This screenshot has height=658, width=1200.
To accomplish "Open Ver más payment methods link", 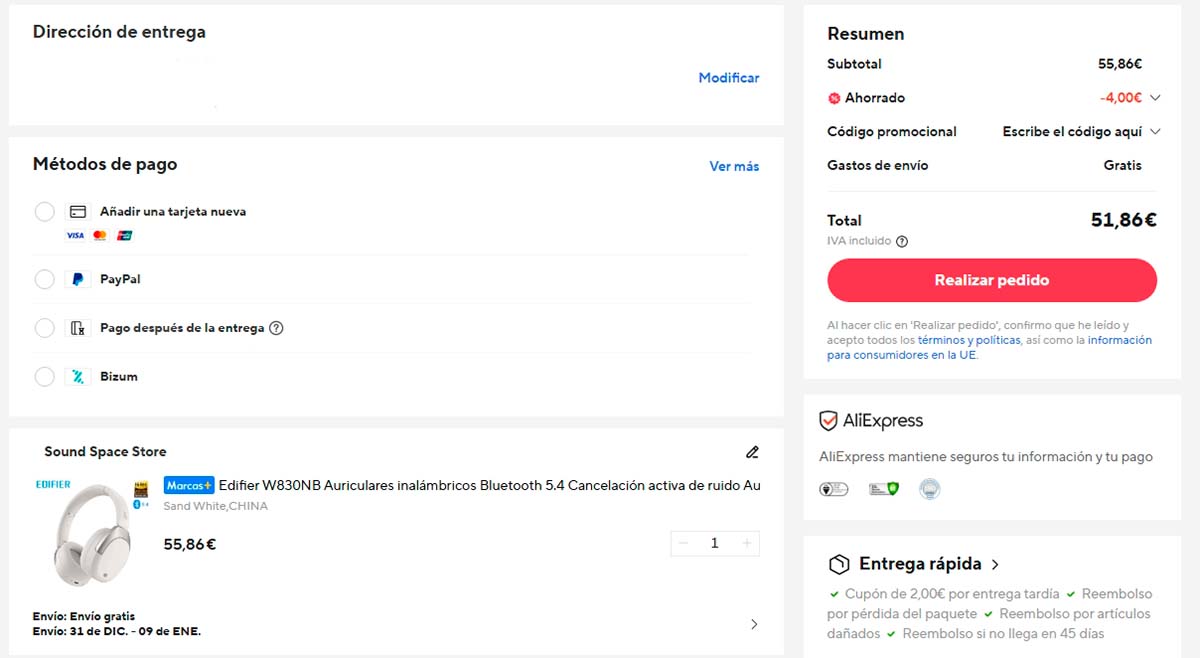I will click(733, 167).
